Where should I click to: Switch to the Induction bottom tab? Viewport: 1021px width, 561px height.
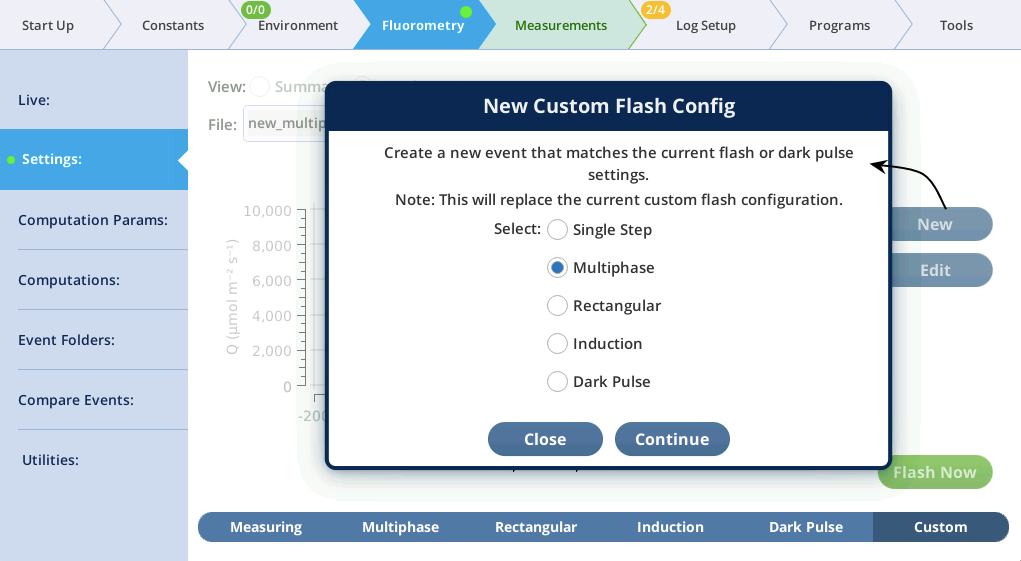670,527
